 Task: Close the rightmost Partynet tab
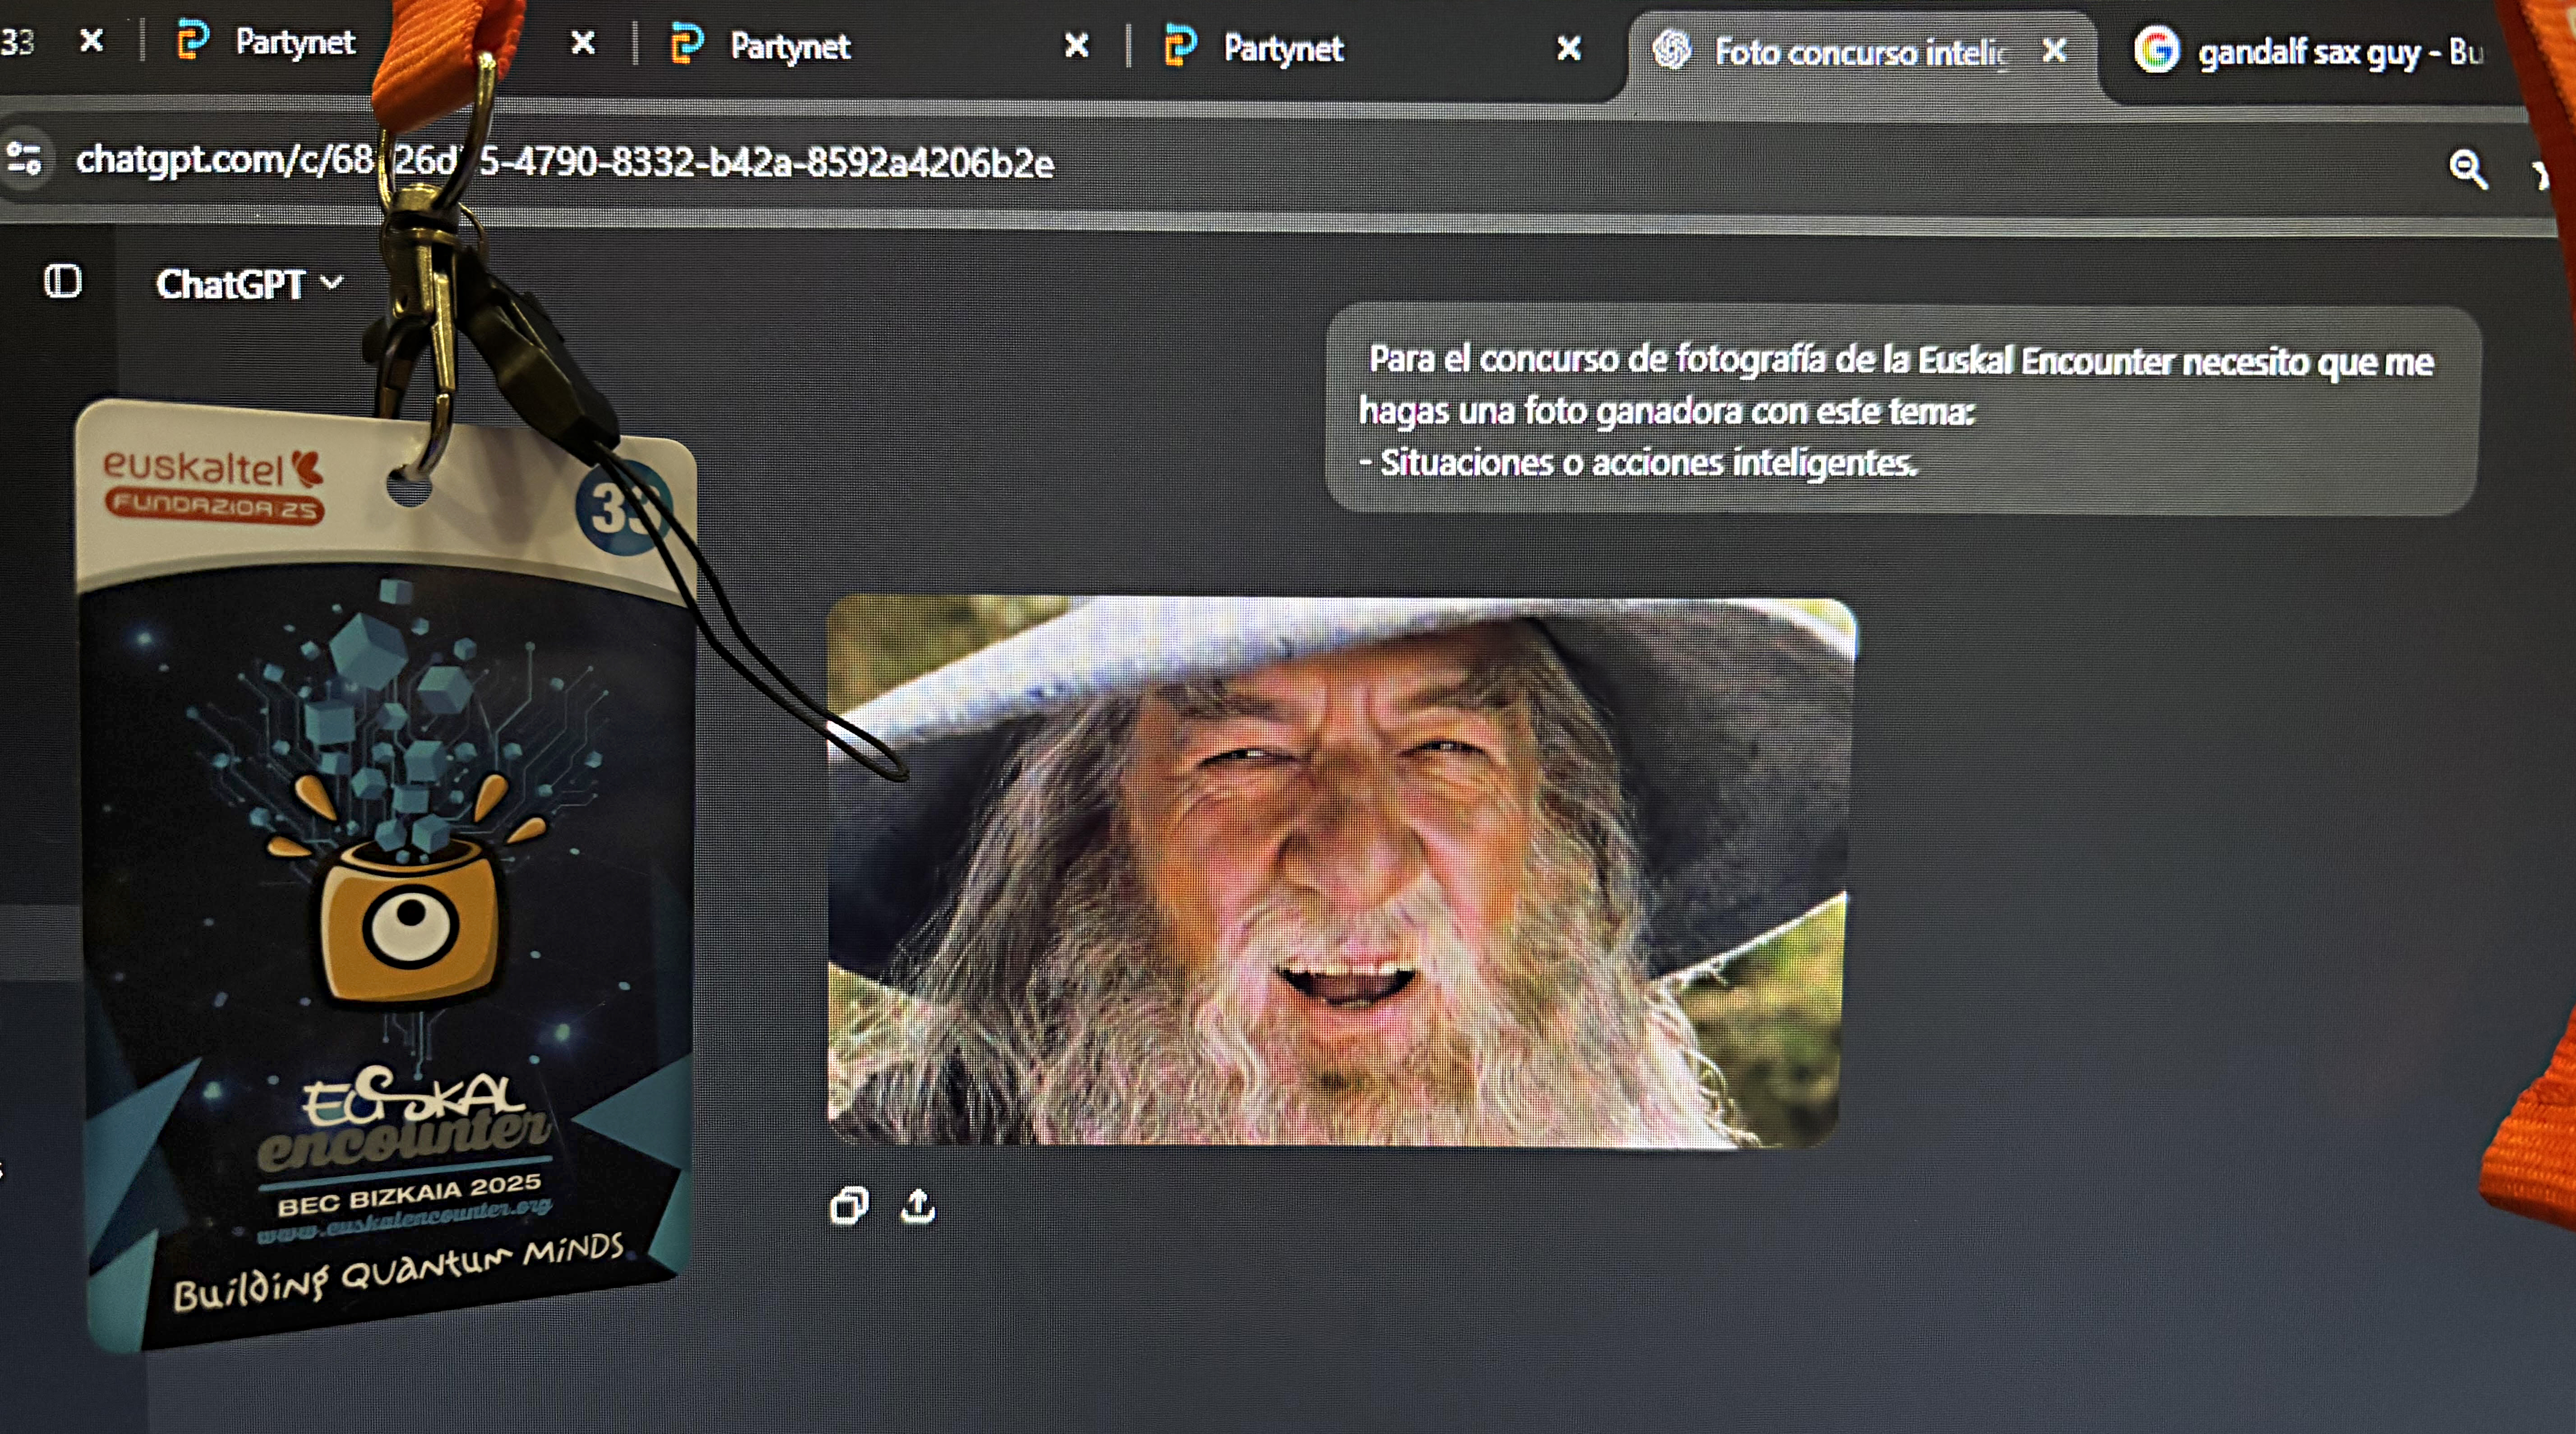[x=1569, y=48]
